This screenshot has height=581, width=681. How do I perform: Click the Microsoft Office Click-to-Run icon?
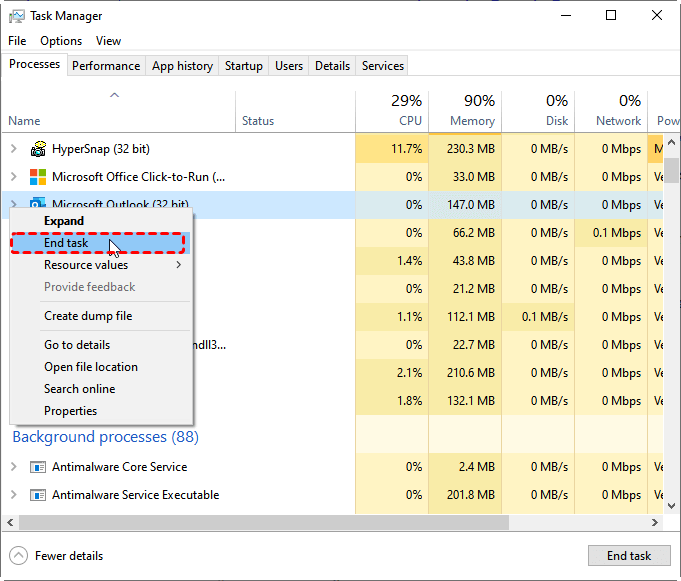point(38,177)
